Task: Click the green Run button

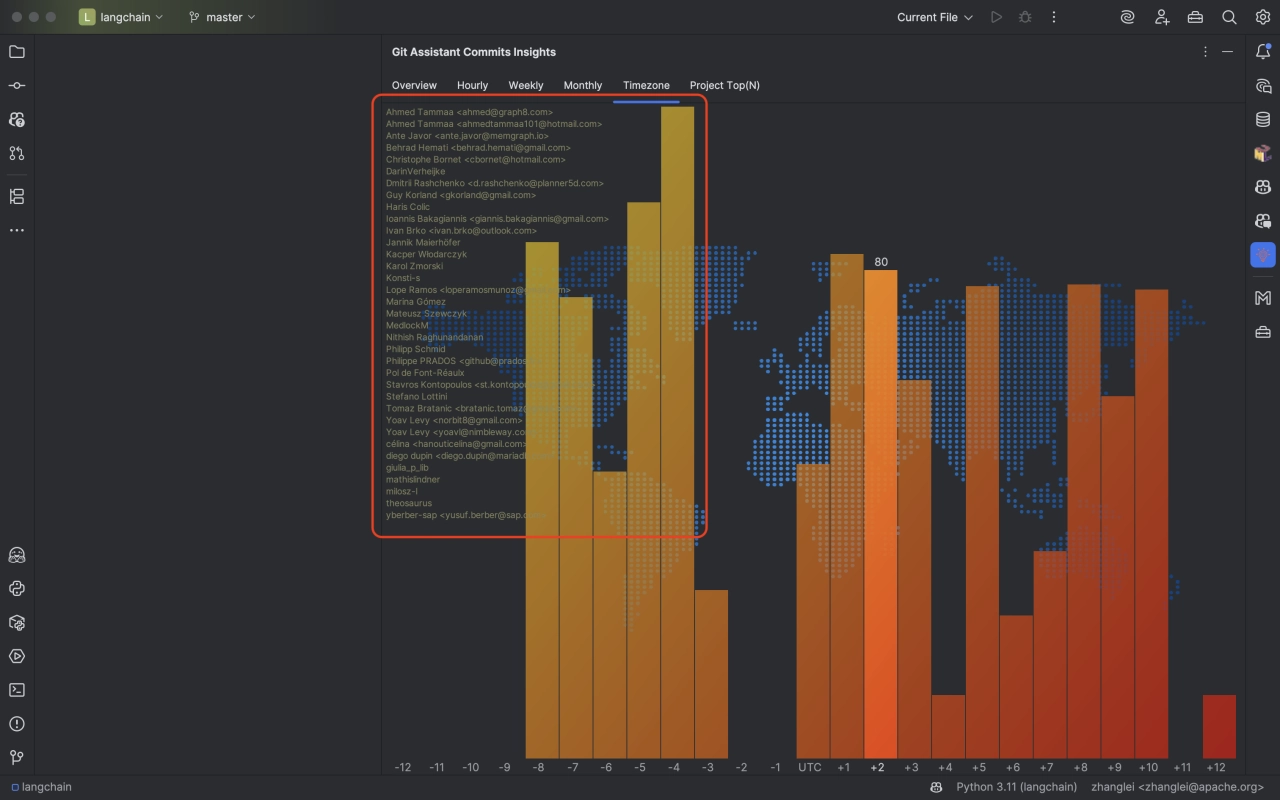Action: pos(996,17)
